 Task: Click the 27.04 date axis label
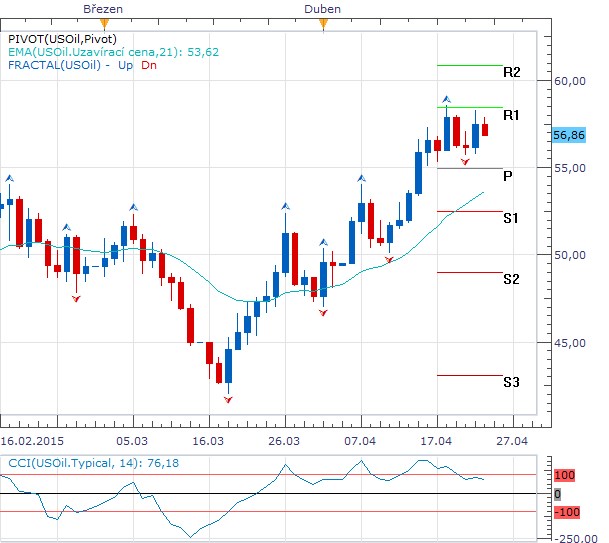512,441
